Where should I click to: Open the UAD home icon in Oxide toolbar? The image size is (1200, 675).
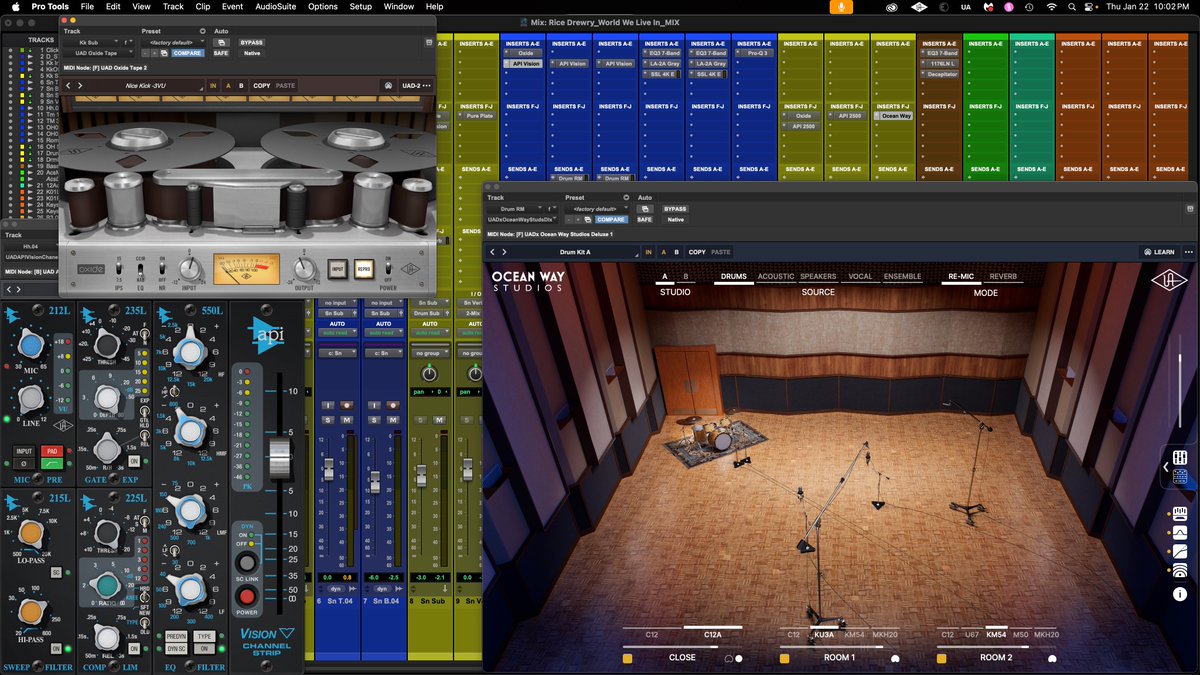pos(388,86)
